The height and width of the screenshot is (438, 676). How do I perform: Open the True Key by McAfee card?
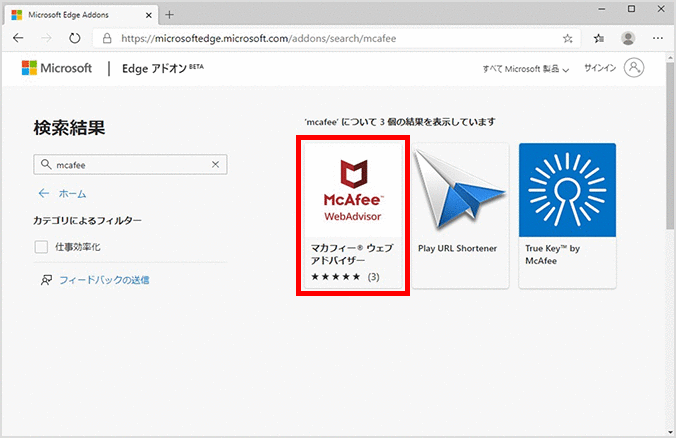click(x=567, y=216)
